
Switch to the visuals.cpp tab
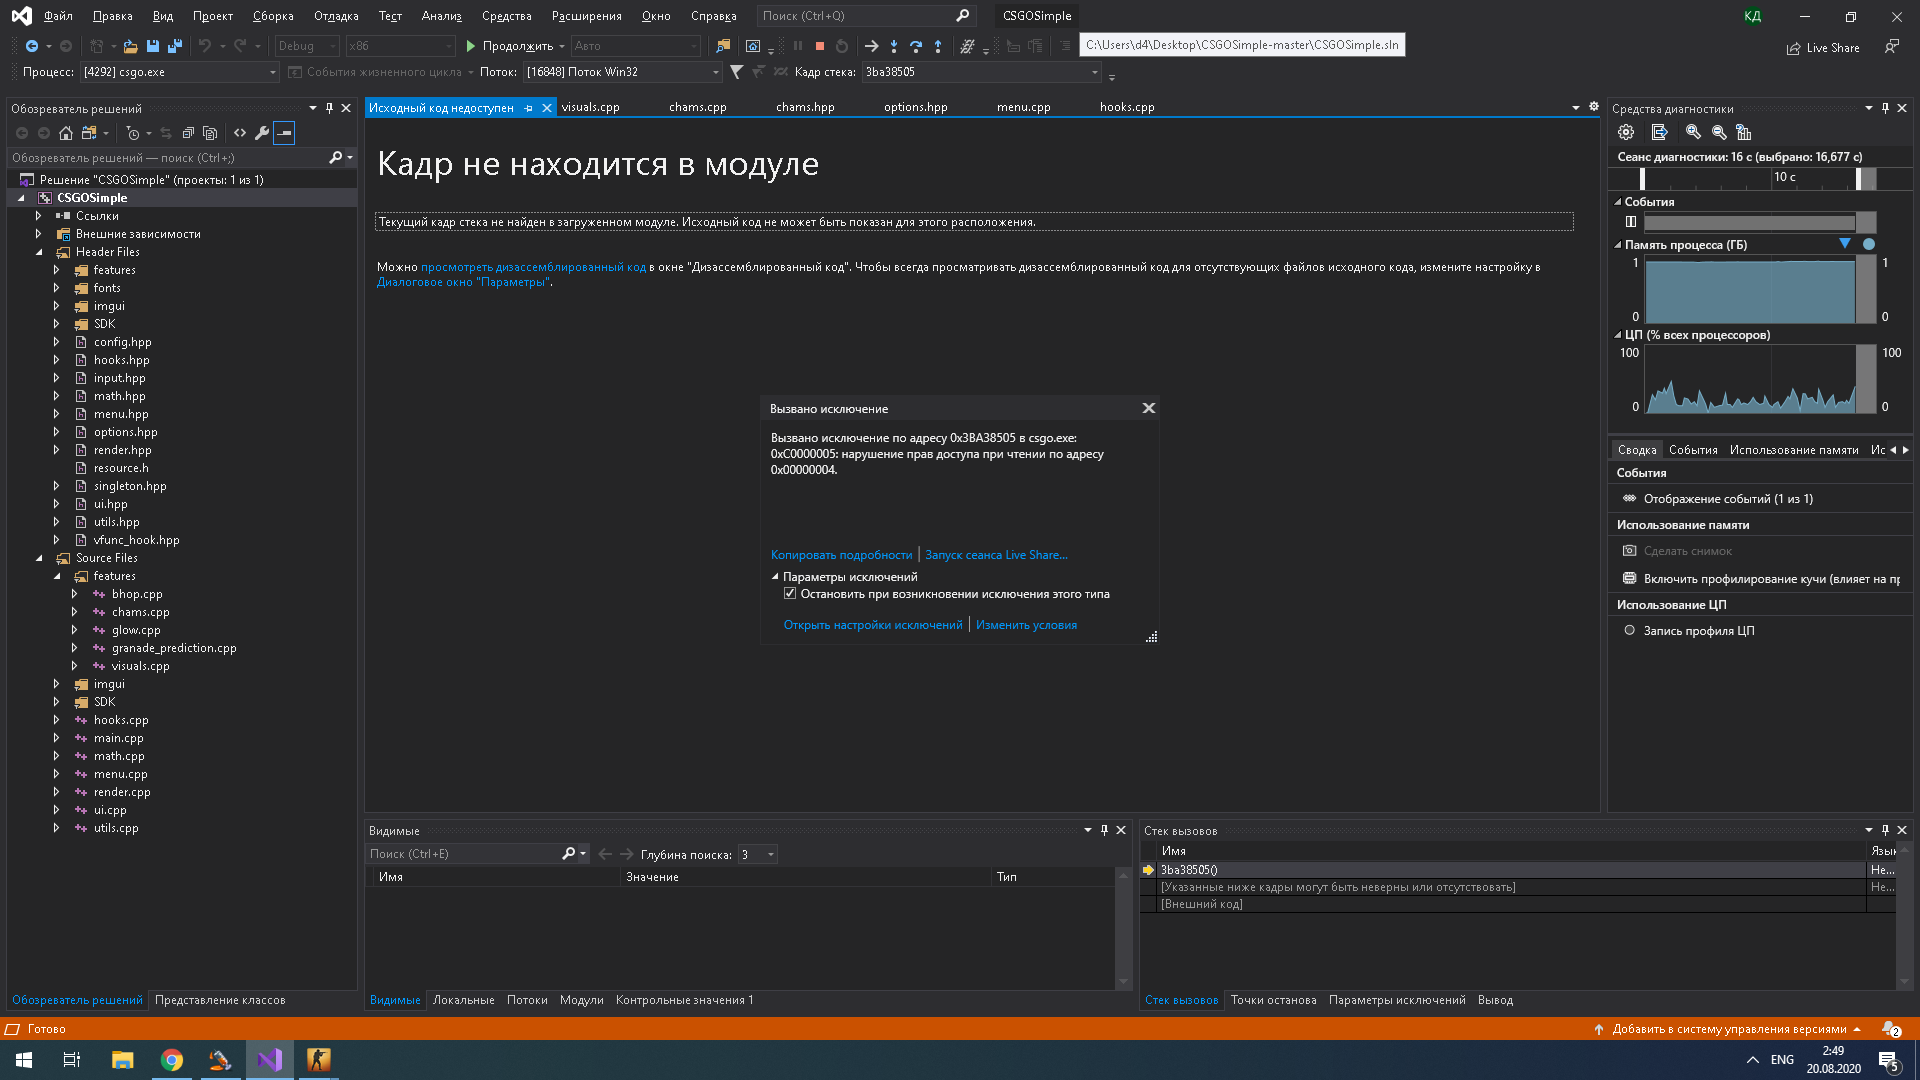[590, 107]
